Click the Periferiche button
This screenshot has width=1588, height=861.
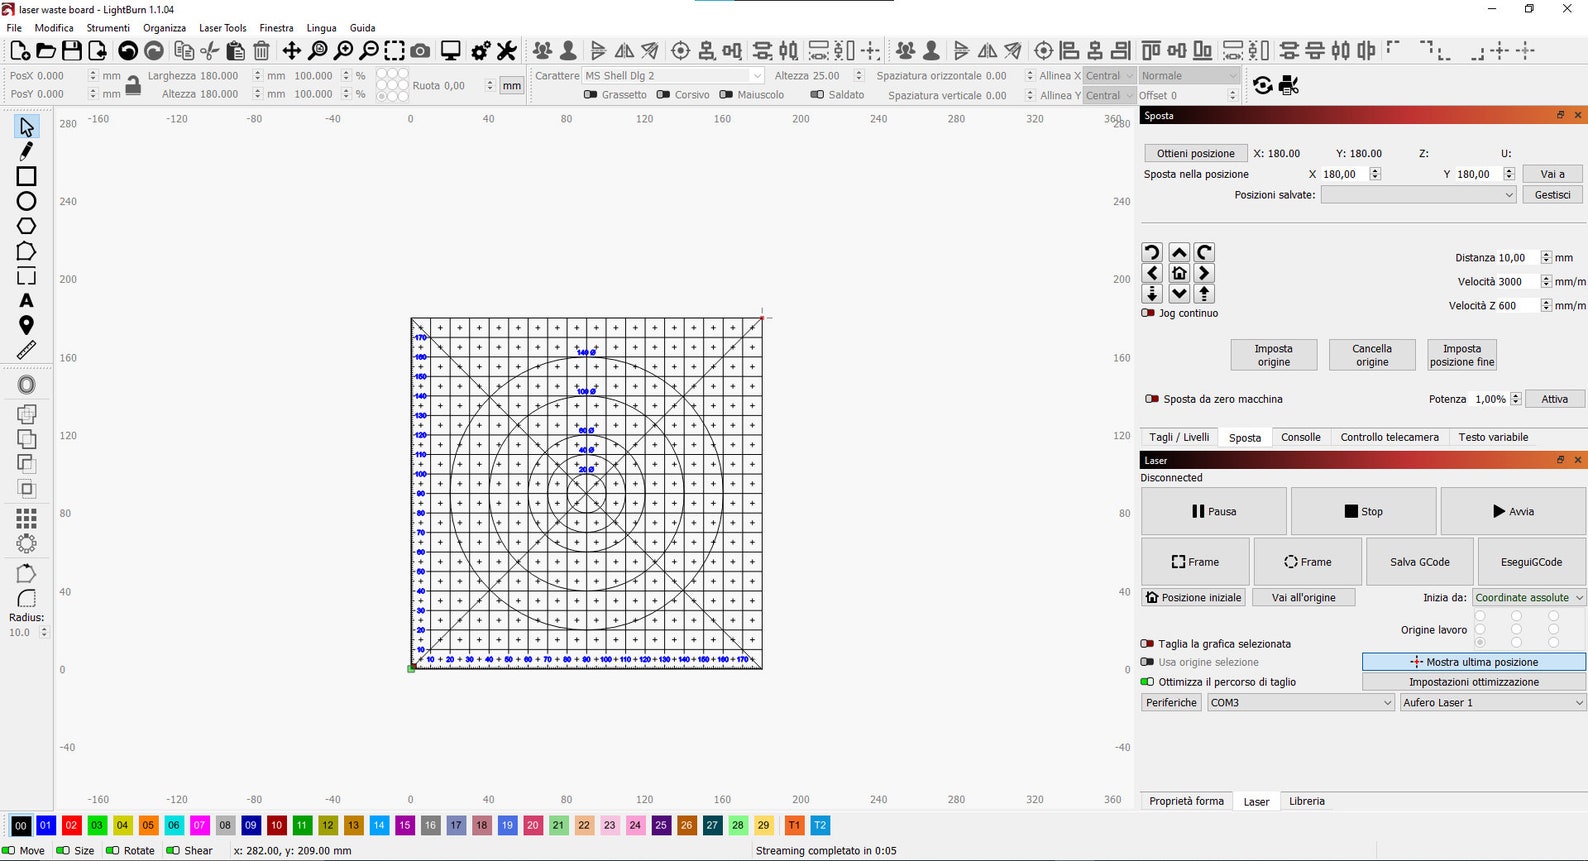point(1171,703)
